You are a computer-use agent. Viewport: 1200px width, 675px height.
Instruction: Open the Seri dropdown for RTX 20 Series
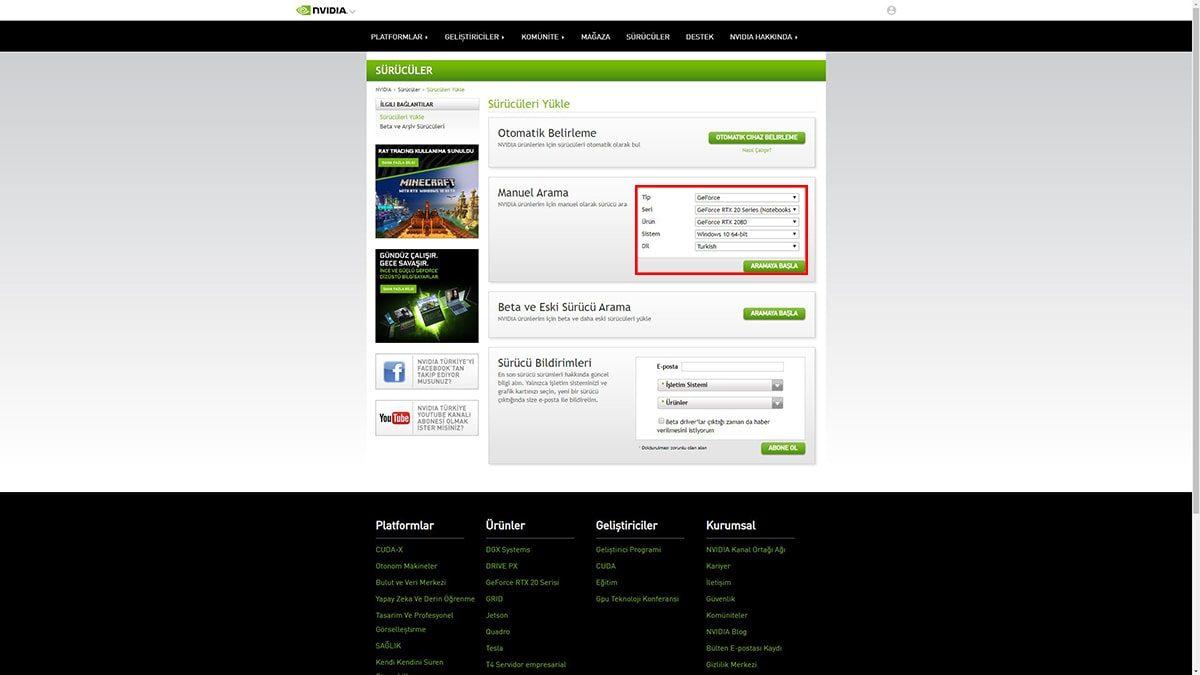pos(747,209)
